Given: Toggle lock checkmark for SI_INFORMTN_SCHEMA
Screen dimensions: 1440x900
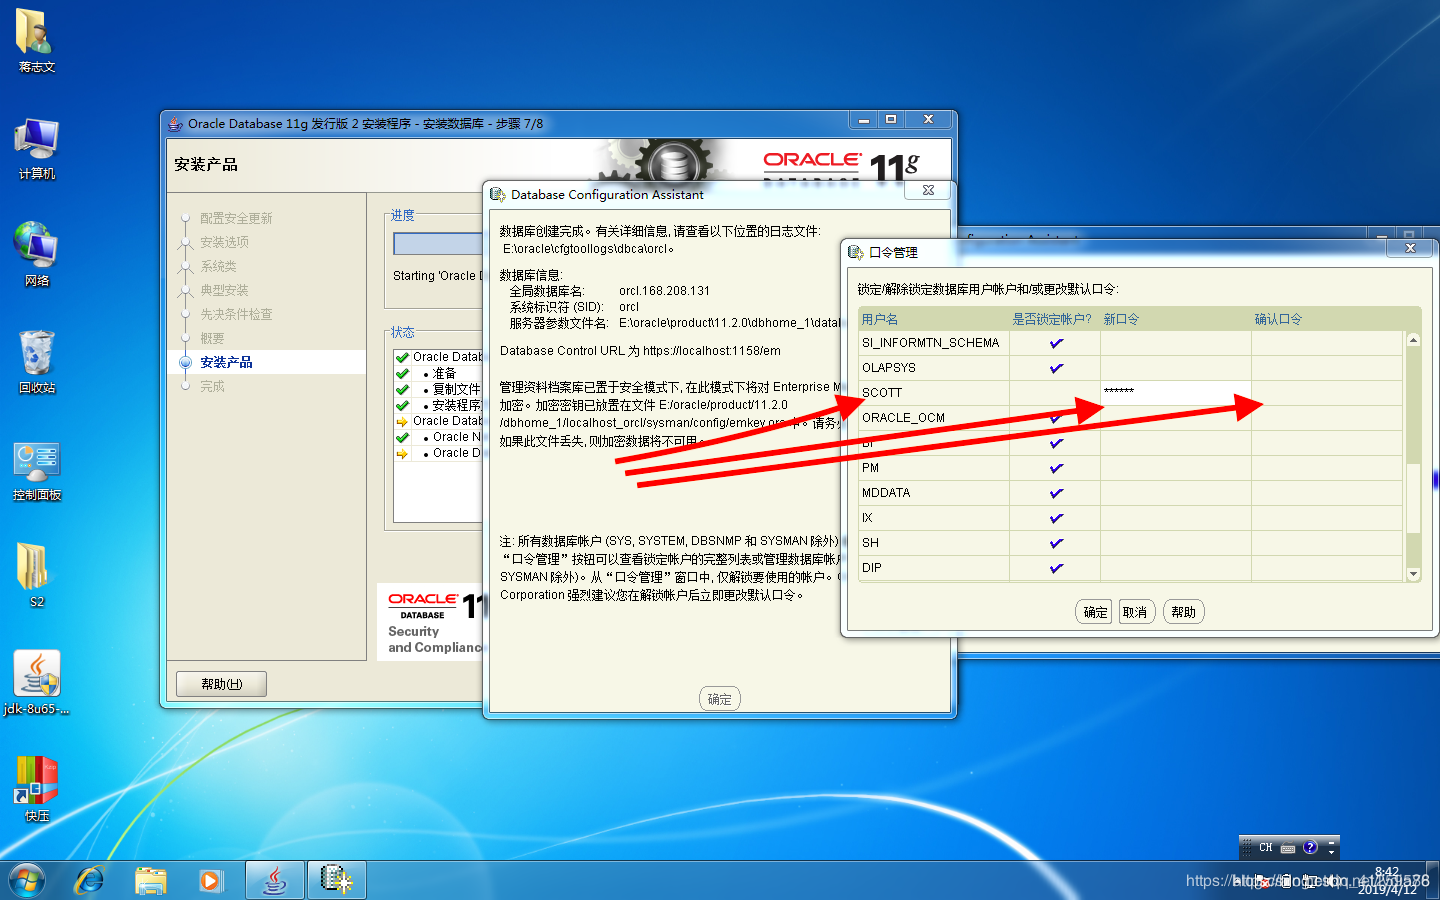Looking at the screenshot, I should point(1055,343).
